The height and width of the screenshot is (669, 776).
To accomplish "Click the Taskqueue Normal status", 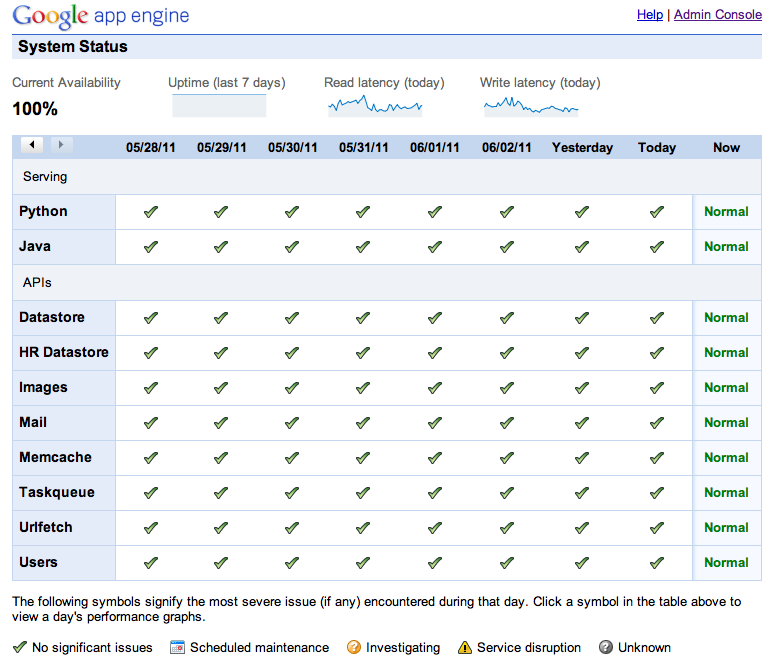I will tap(726, 493).
